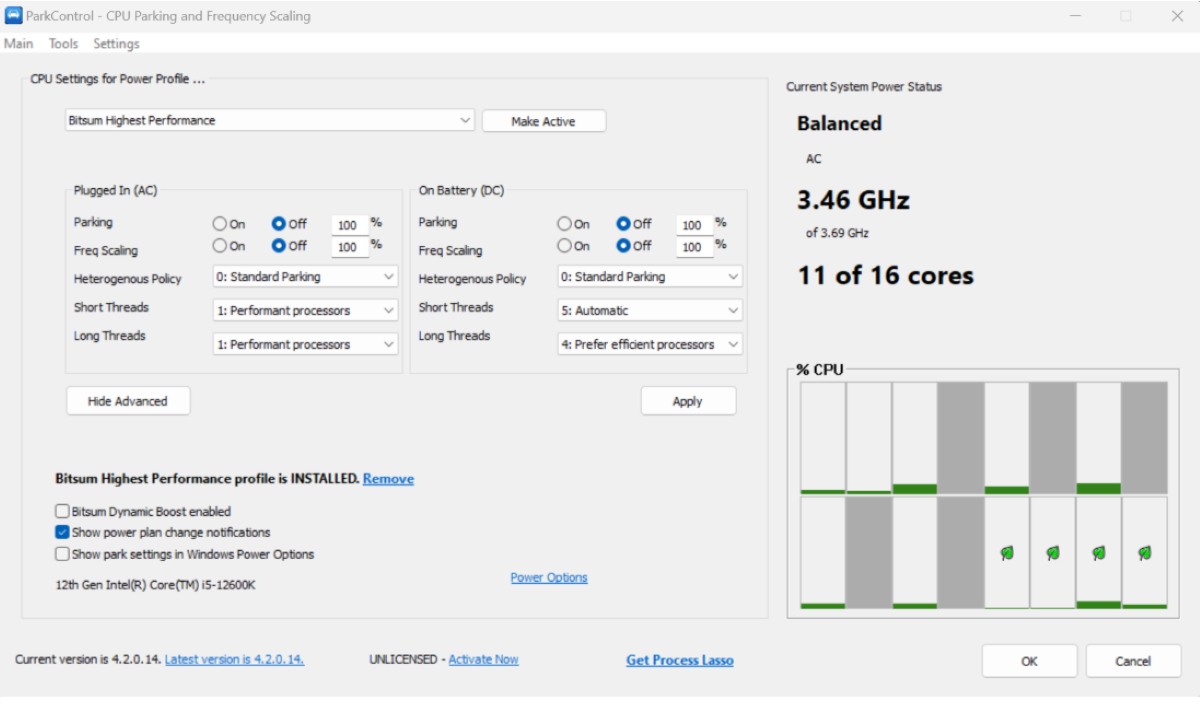Open the Settings menu
The width and height of the screenshot is (1200, 710).
coord(116,44)
